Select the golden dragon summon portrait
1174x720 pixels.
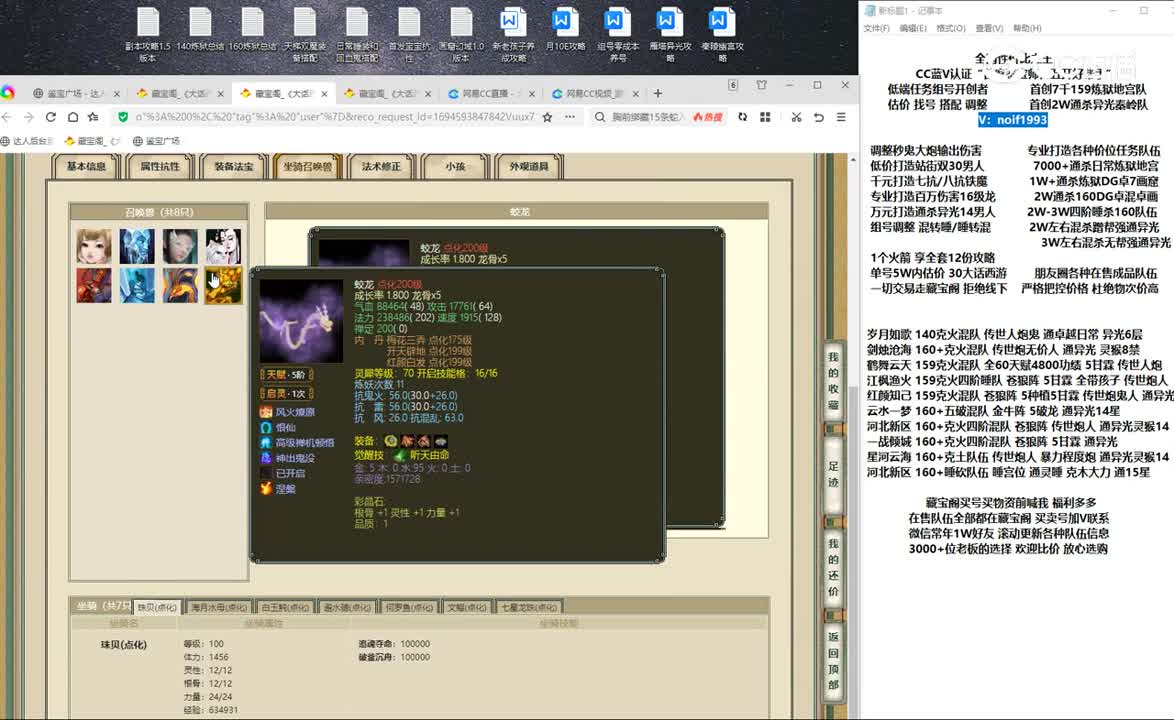[223, 285]
